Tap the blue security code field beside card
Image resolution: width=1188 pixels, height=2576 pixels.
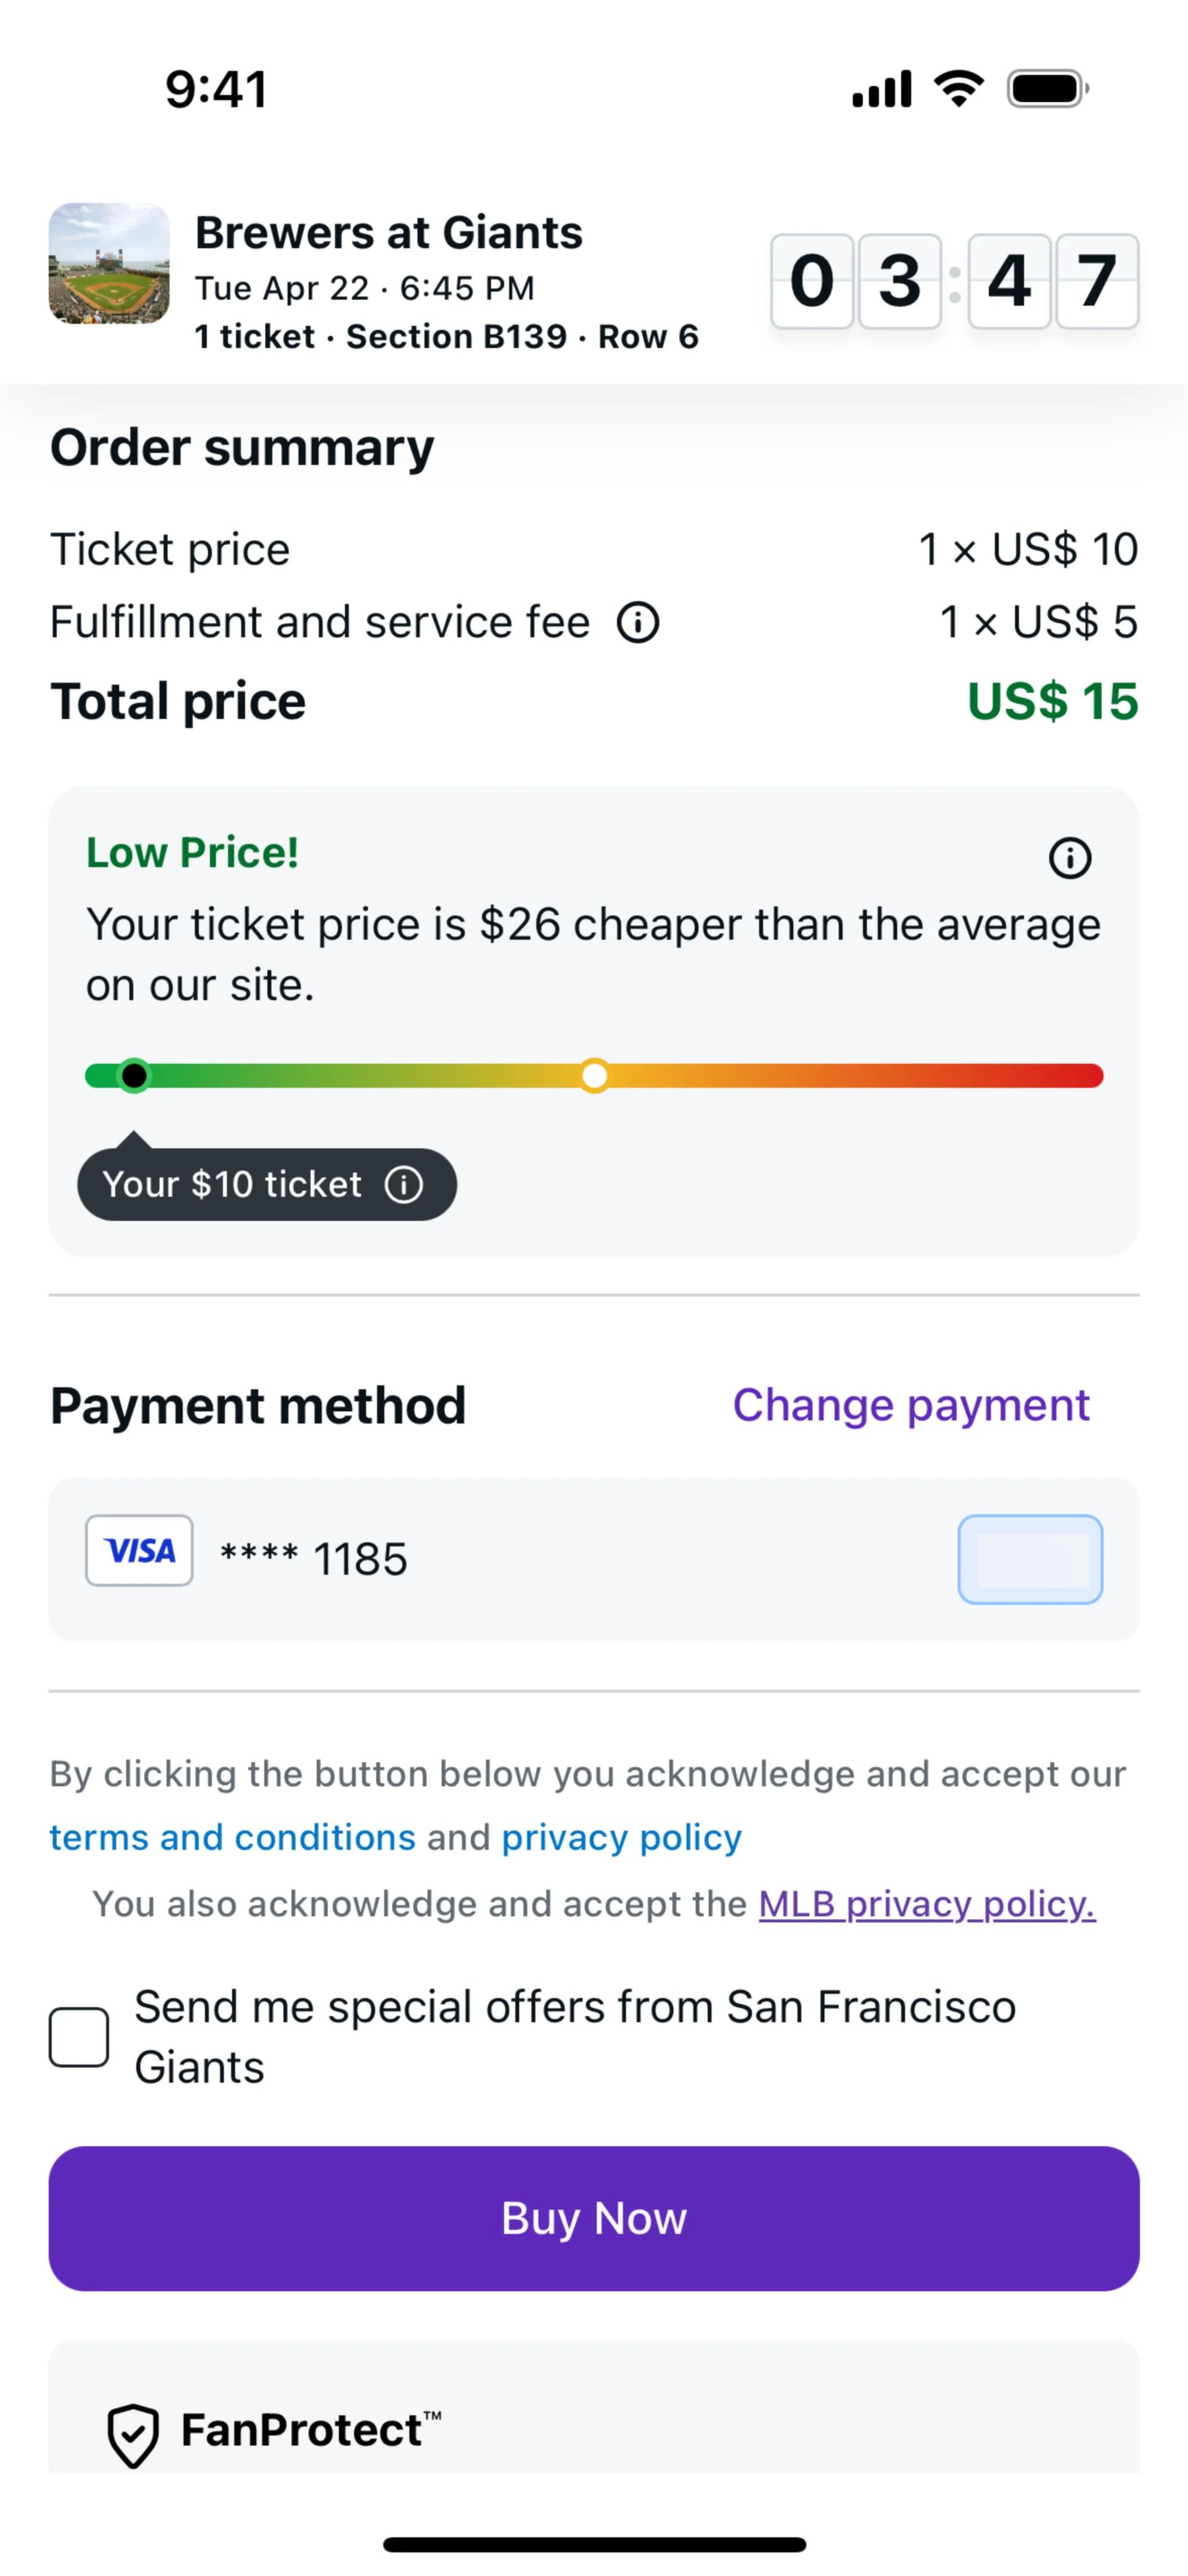1030,1559
